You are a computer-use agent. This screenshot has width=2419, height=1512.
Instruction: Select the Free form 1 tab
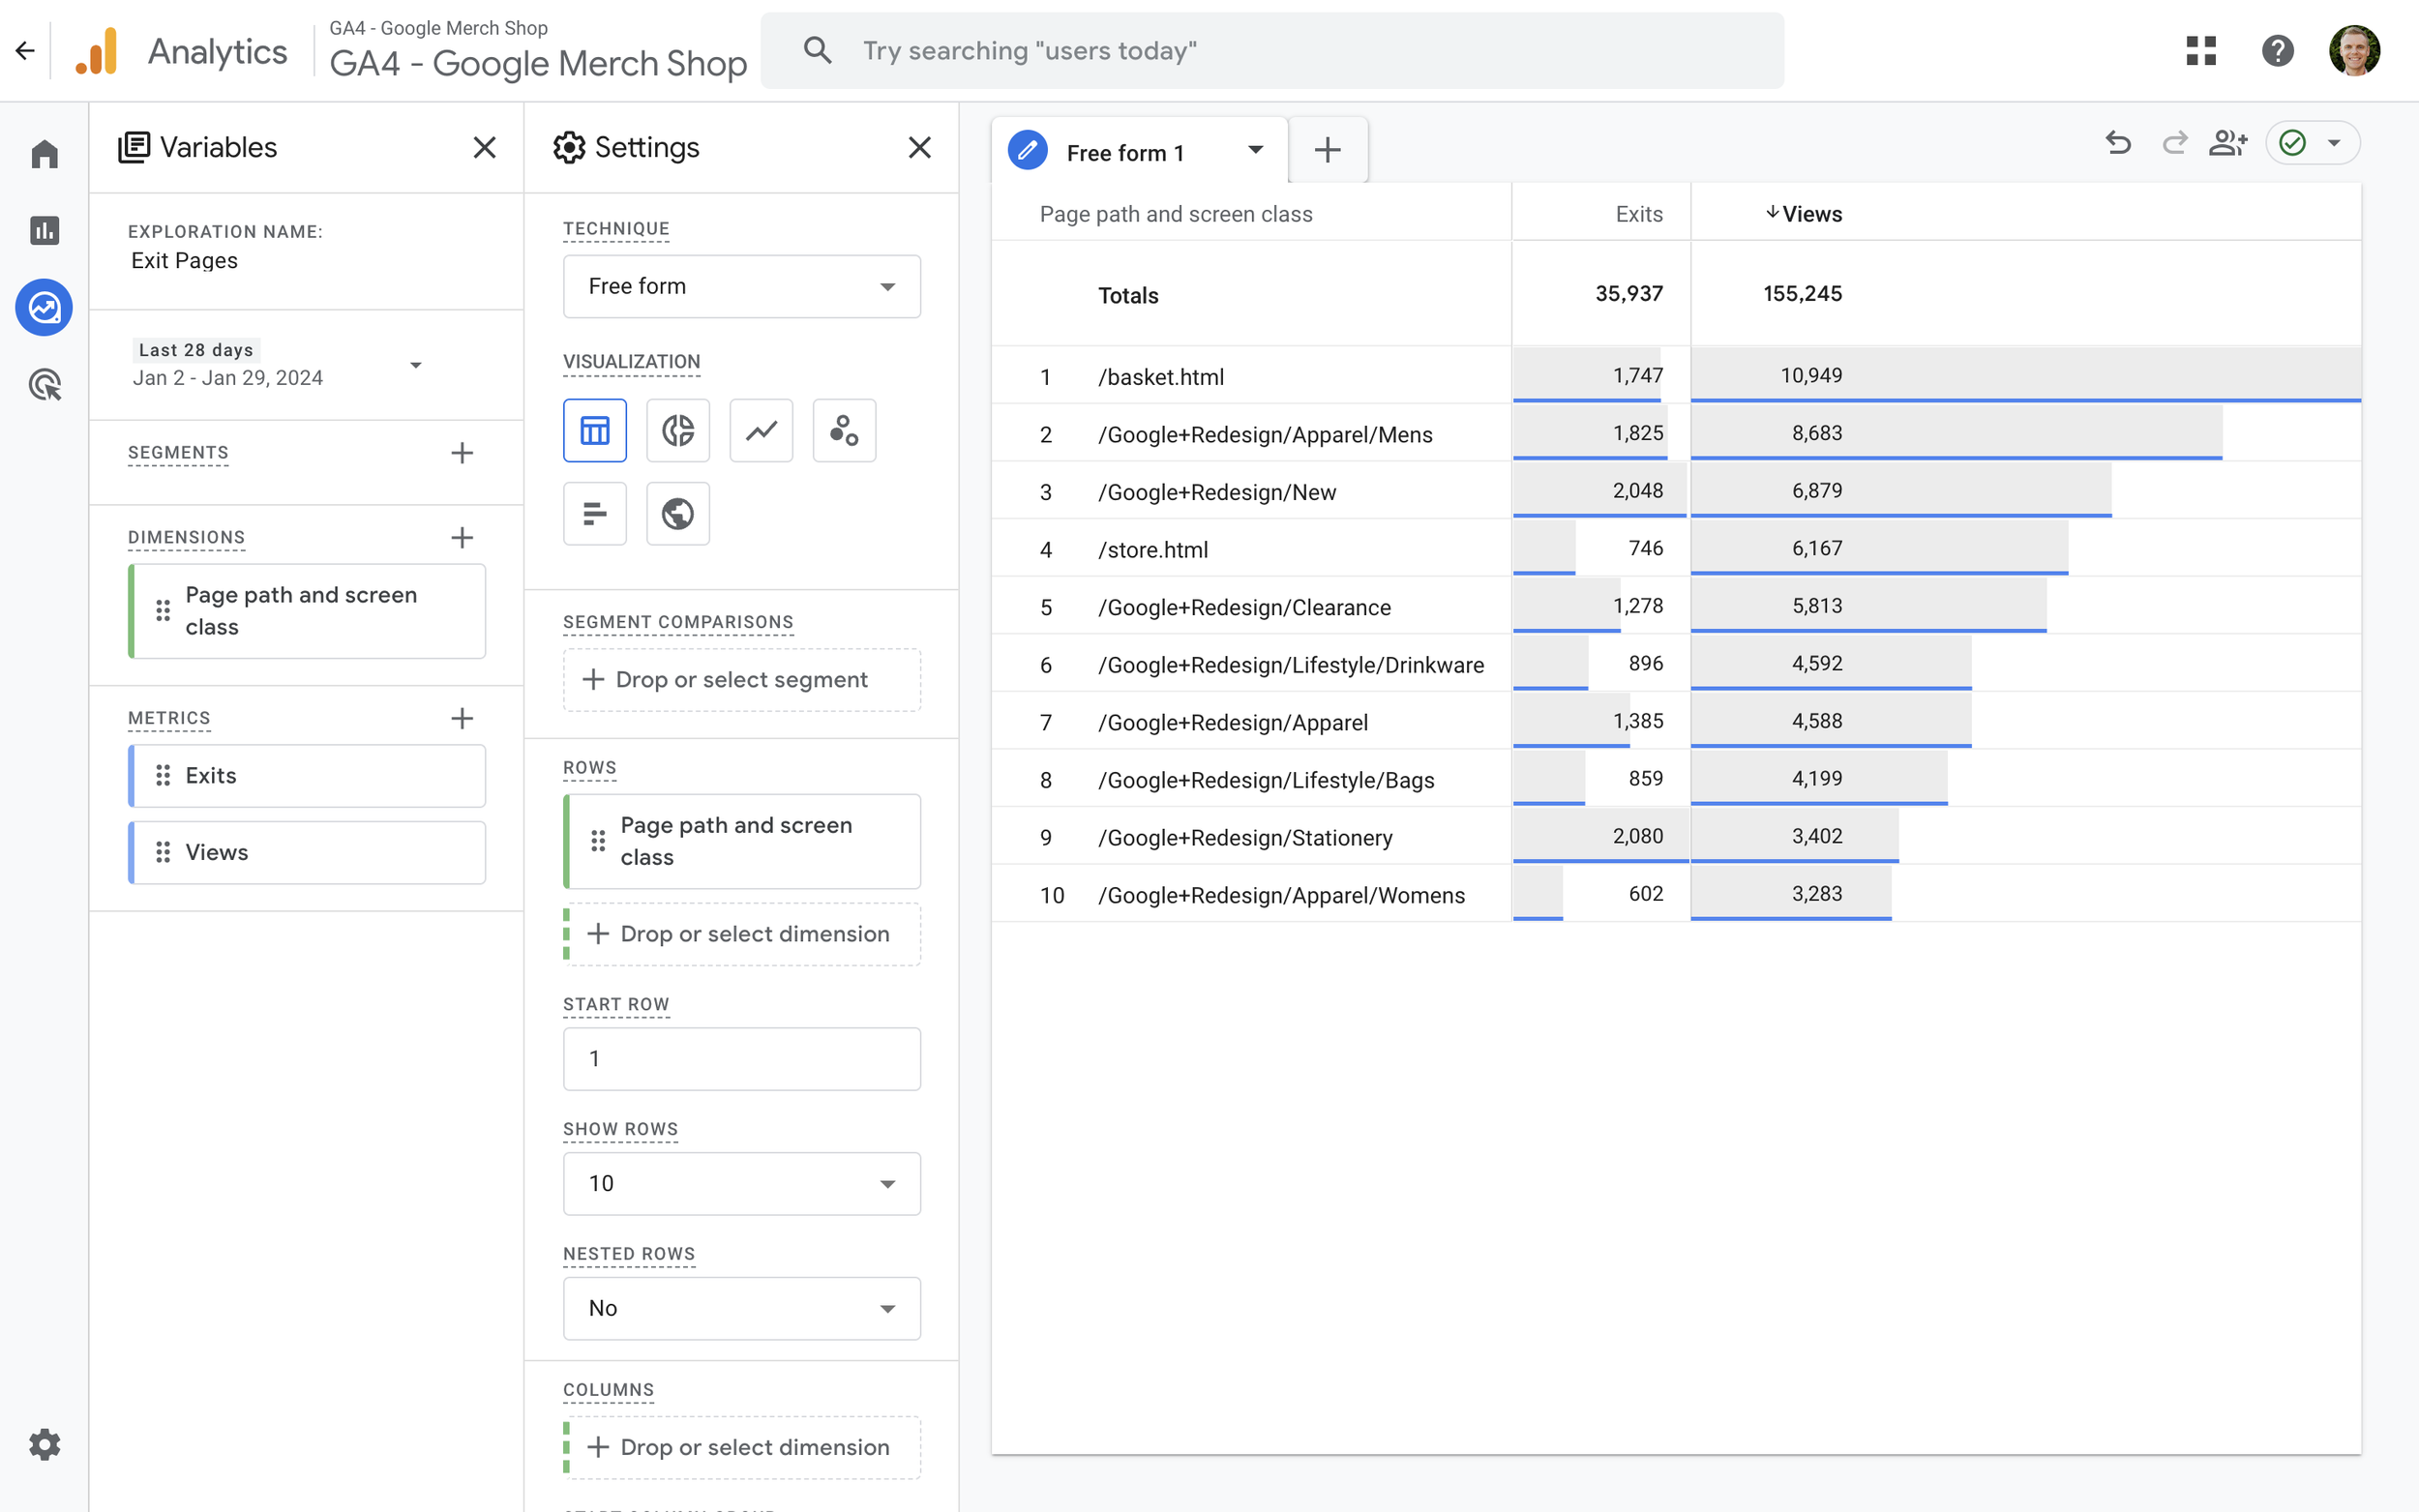[x=1125, y=151]
